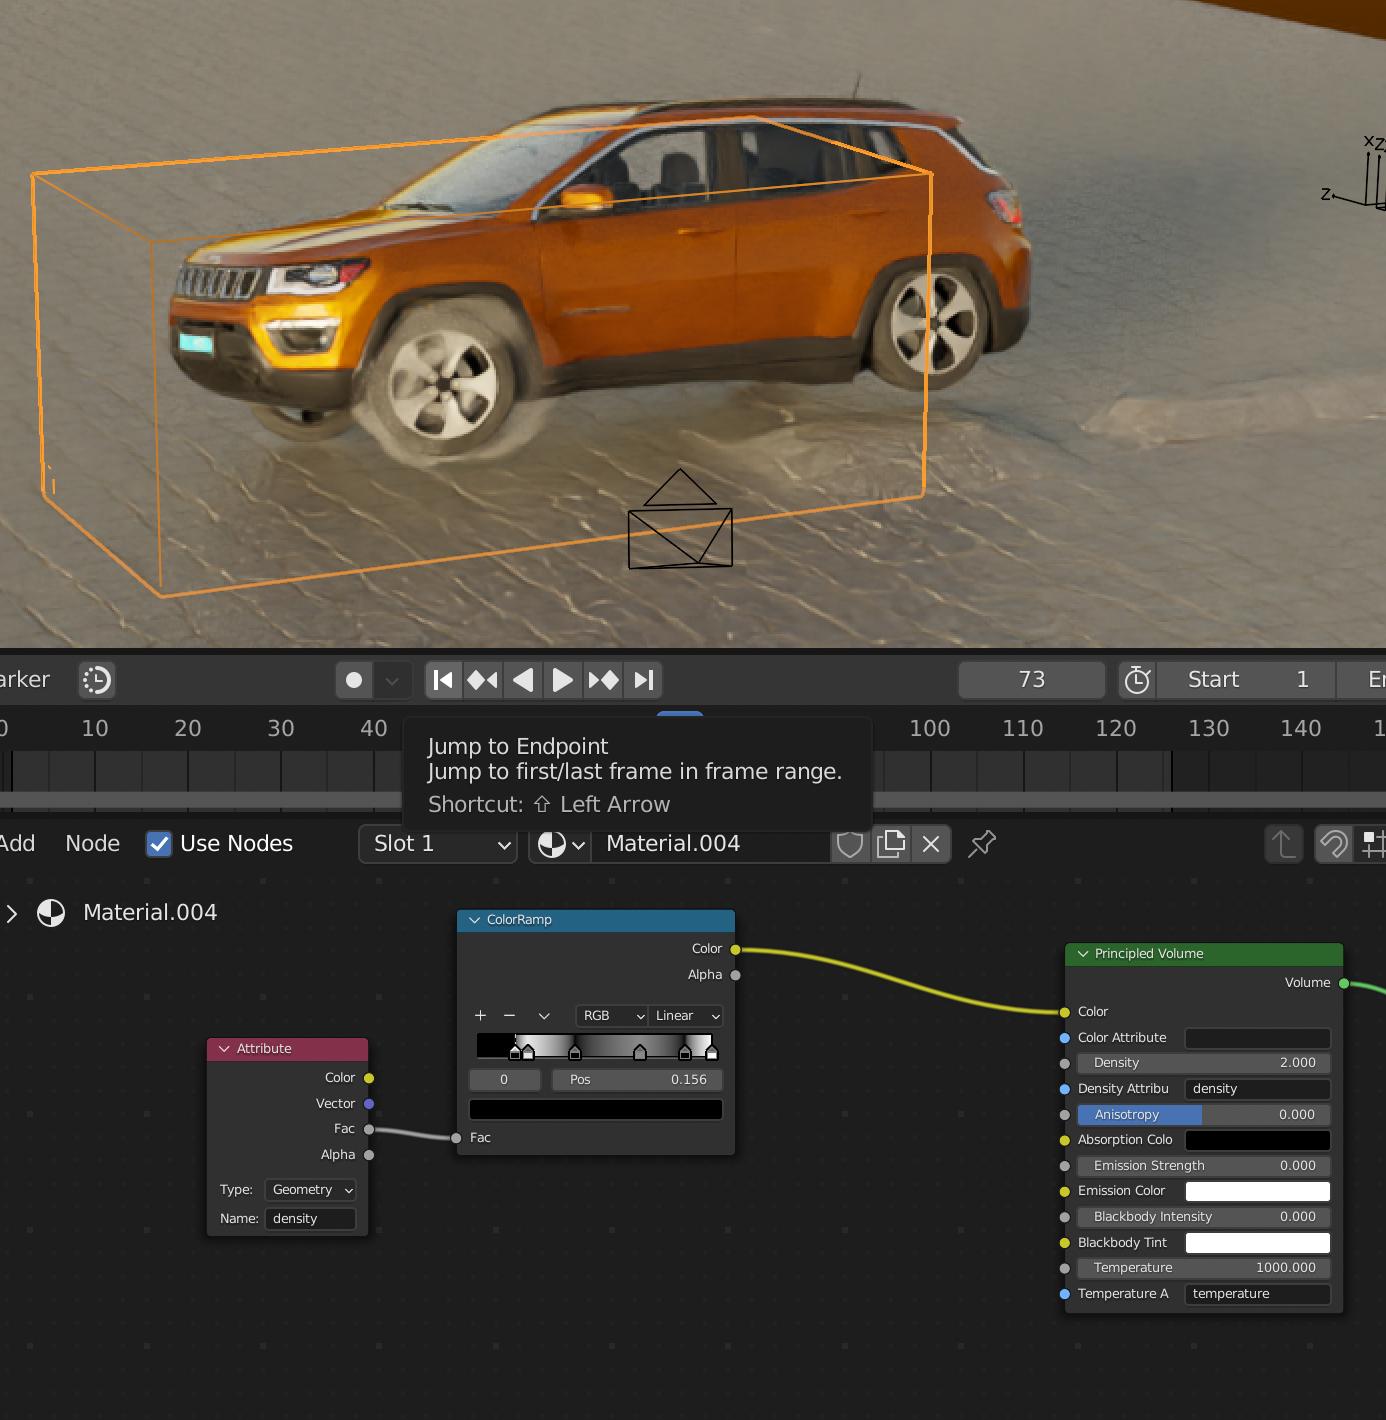Viewport: 1386px width, 1420px height.
Task: Click the Principled Volume output socket
Action: click(1344, 984)
